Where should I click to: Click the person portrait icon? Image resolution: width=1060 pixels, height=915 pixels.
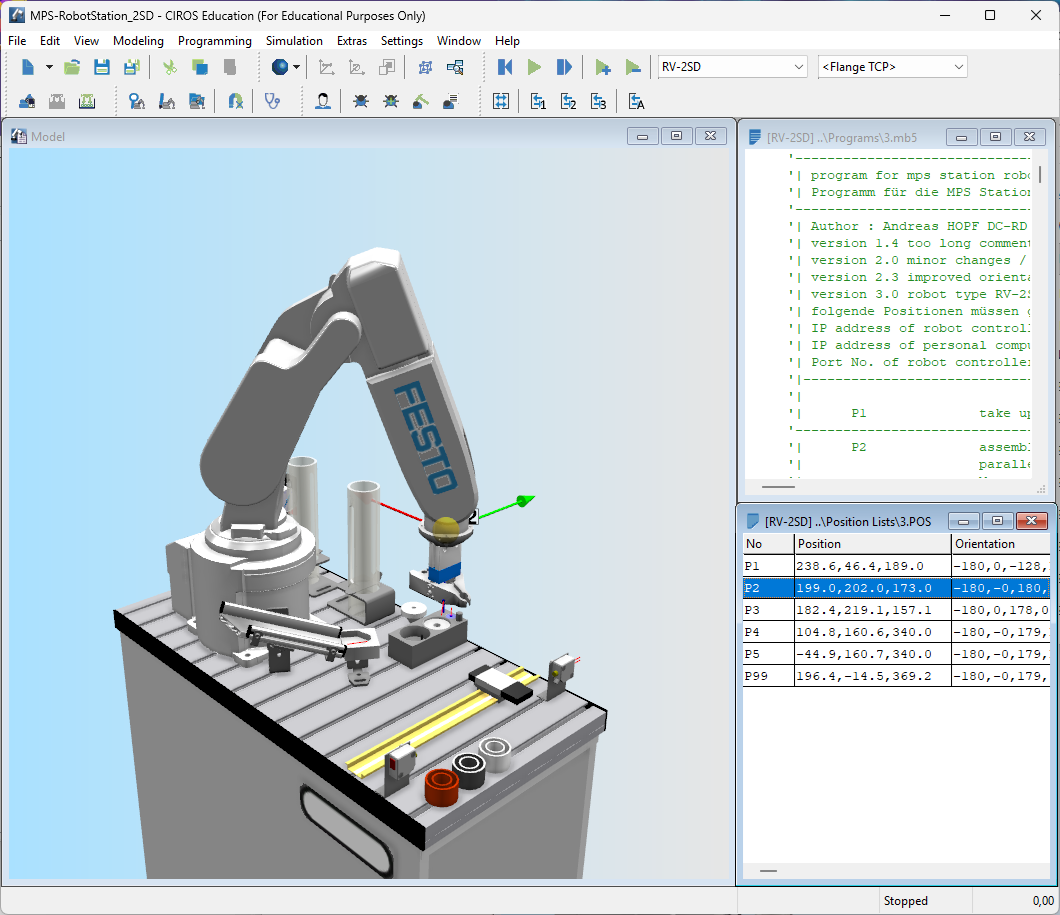tap(323, 101)
